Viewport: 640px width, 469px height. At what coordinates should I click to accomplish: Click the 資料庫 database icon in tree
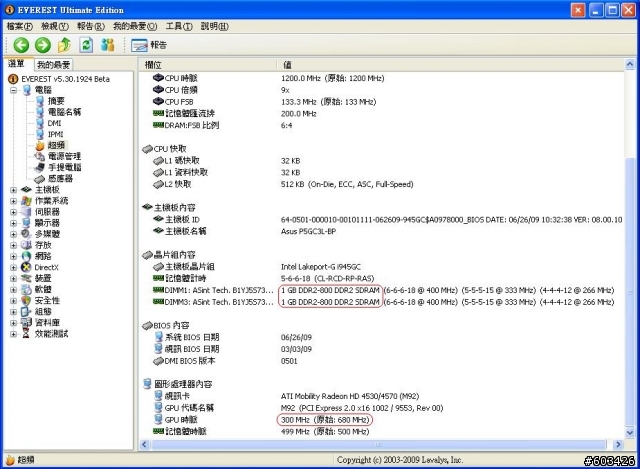pos(26,322)
